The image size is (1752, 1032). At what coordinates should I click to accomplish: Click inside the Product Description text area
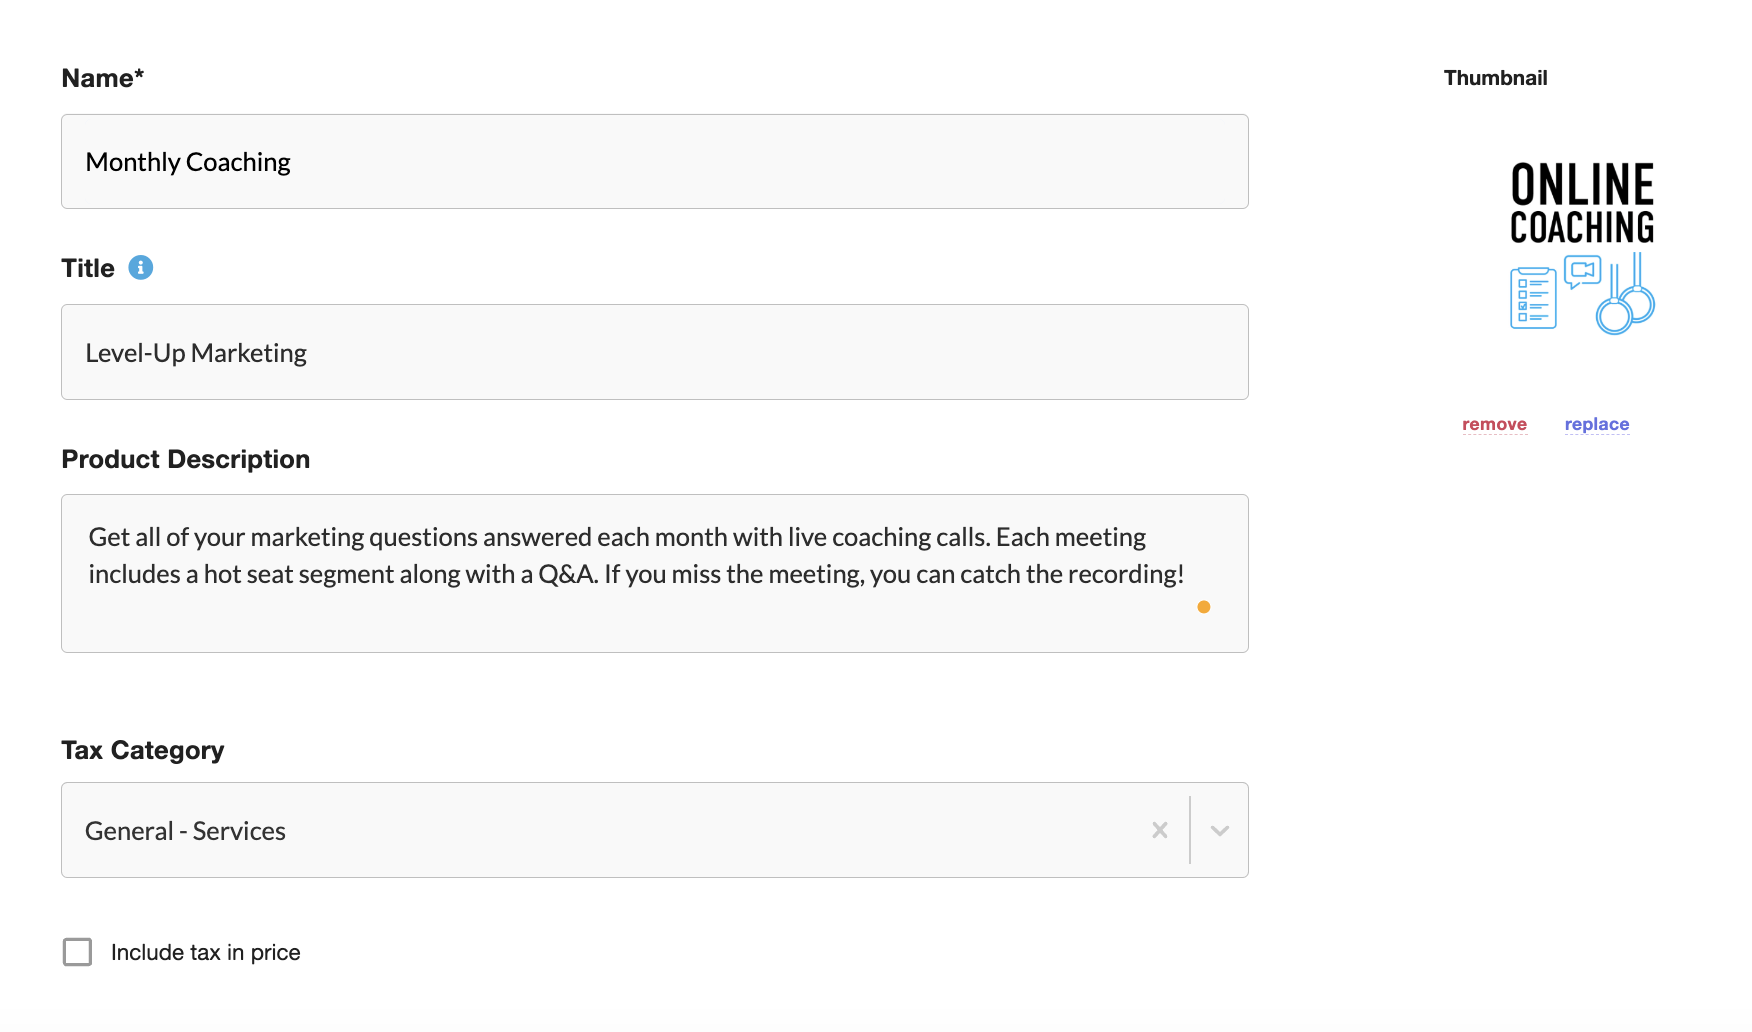[x=655, y=574]
